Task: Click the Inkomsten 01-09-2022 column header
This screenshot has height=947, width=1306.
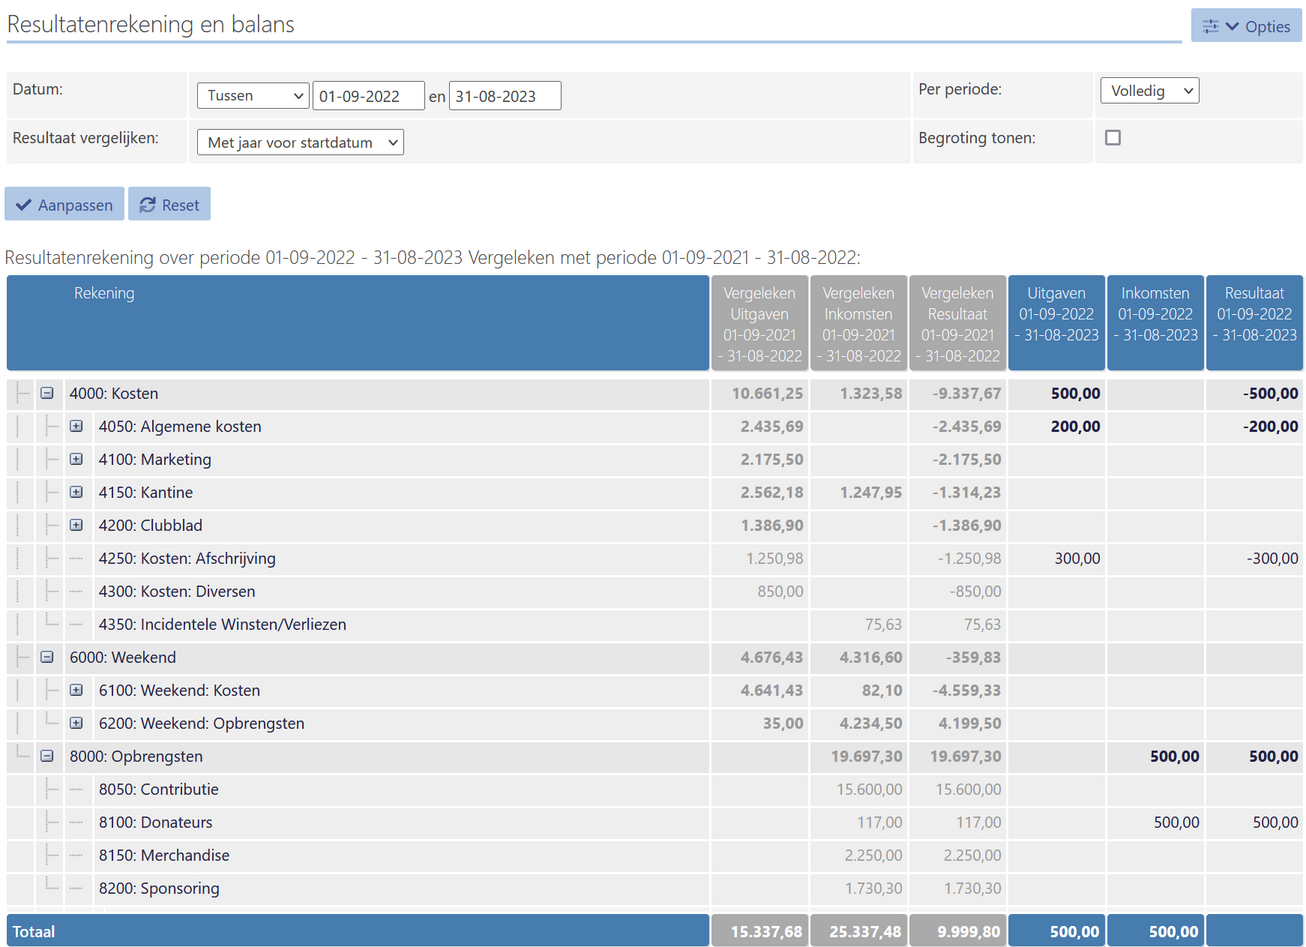Action: (x=1155, y=324)
